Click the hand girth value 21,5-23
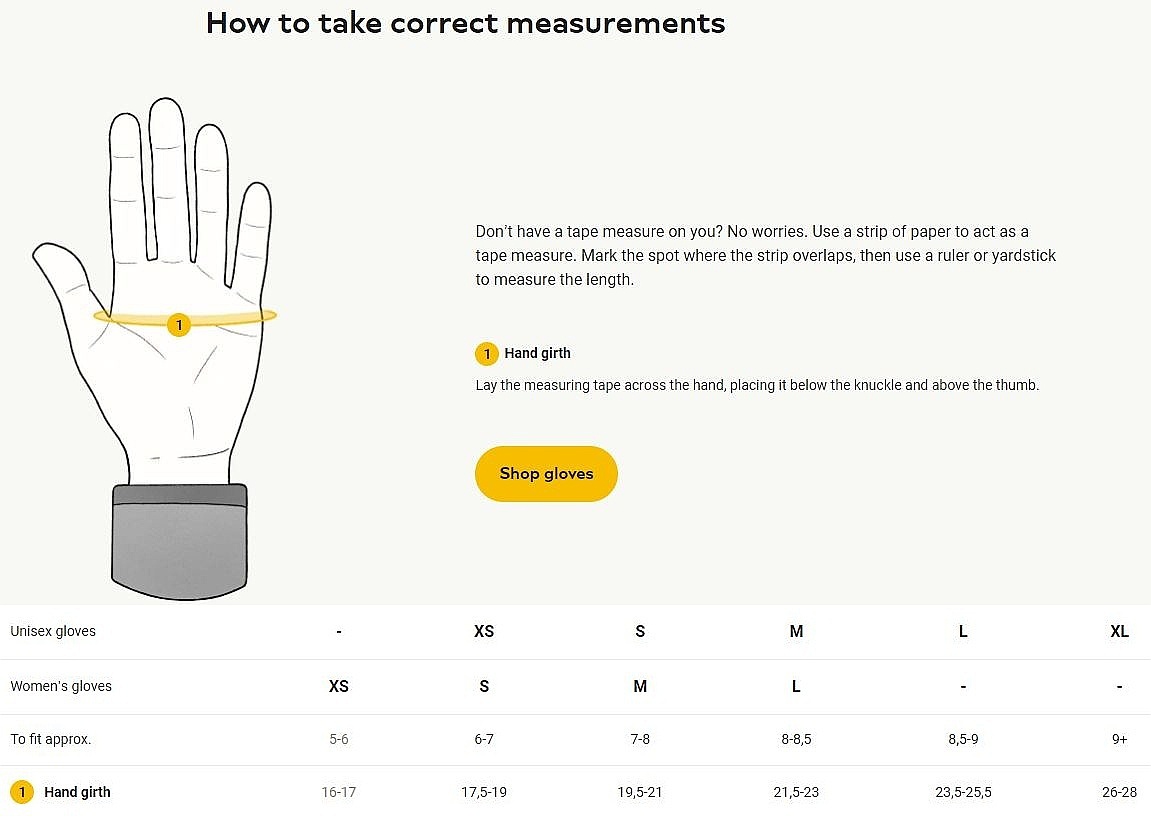The width and height of the screenshot is (1151, 825). pos(796,793)
